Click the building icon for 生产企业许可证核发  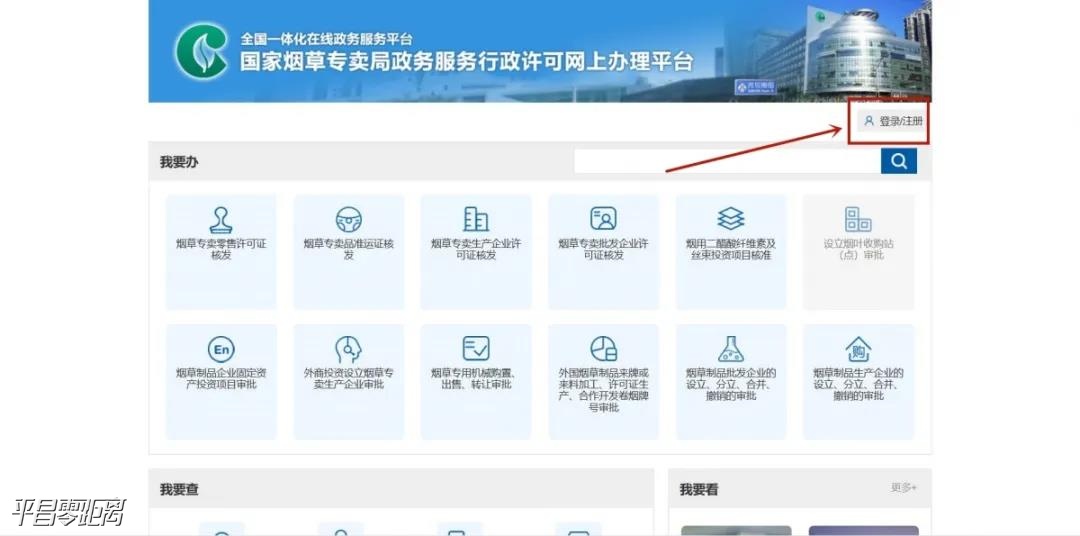[x=476, y=220]
